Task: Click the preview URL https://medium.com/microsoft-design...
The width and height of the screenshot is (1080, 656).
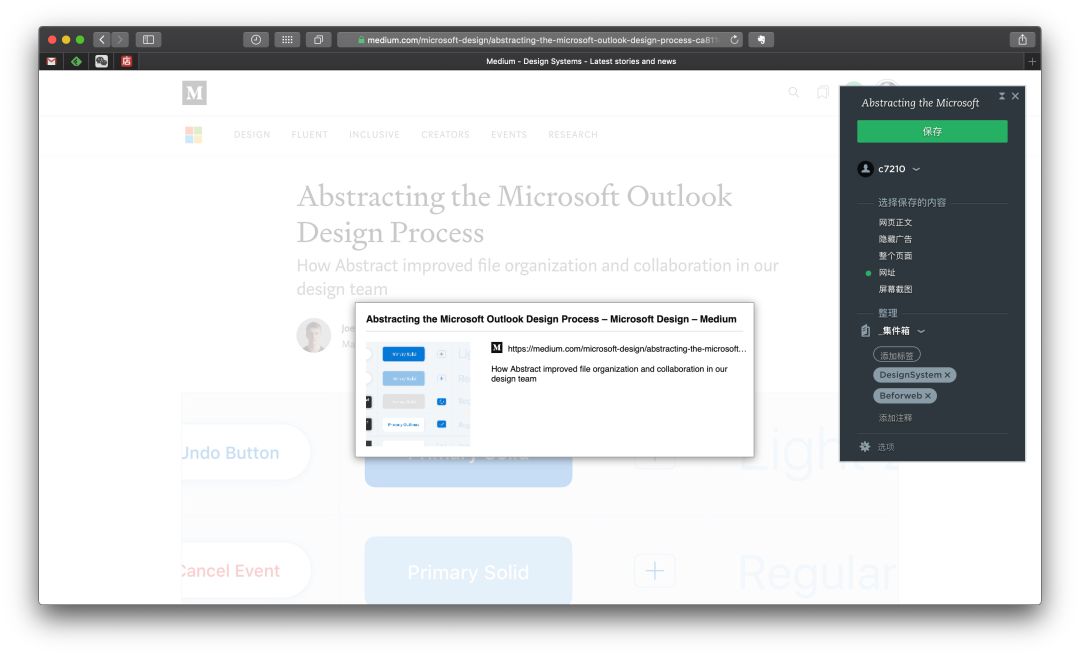Action: click(x=626, y=349)
